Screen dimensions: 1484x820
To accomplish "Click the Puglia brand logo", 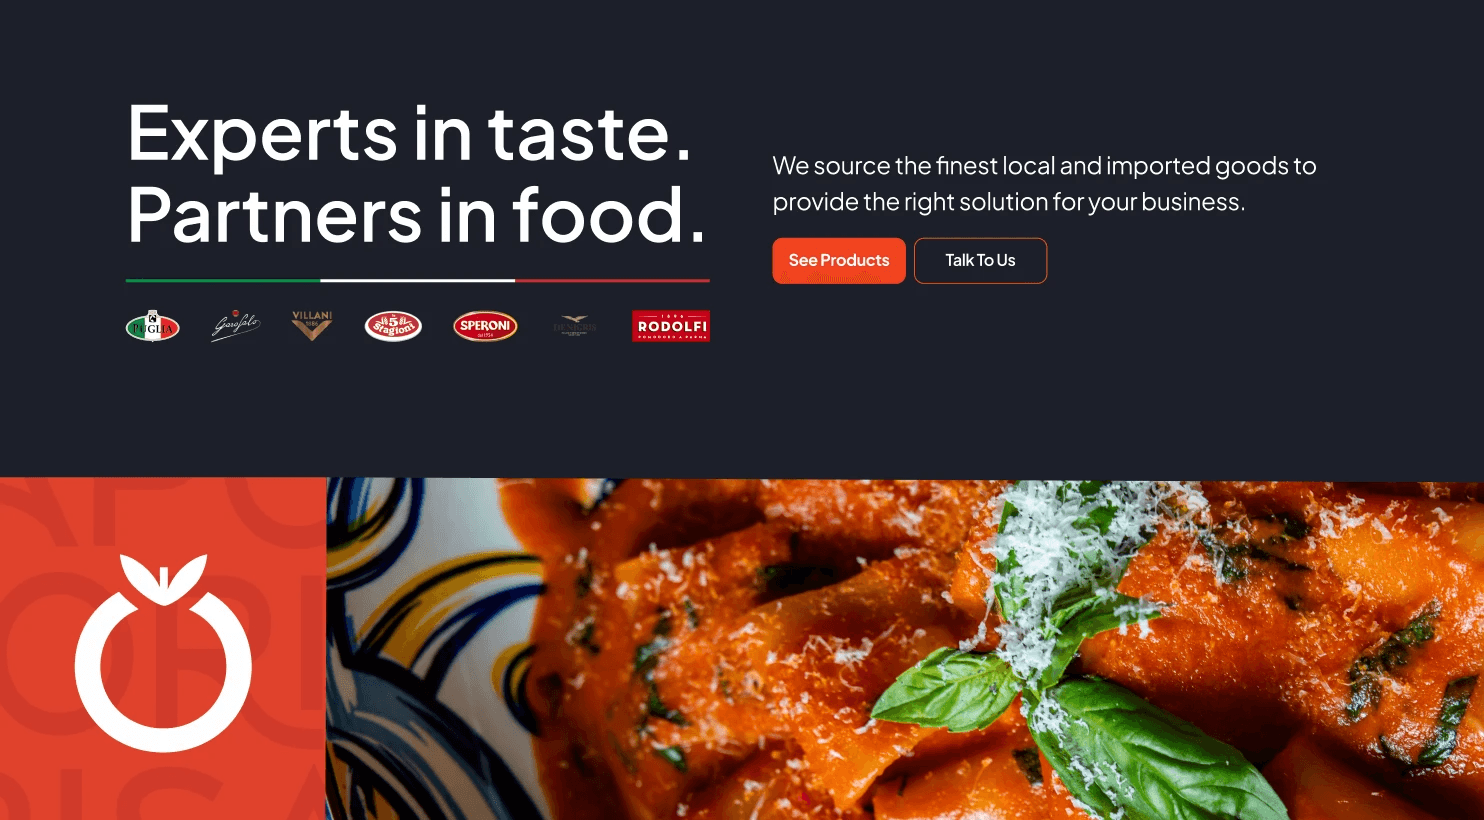I will 153,326.
